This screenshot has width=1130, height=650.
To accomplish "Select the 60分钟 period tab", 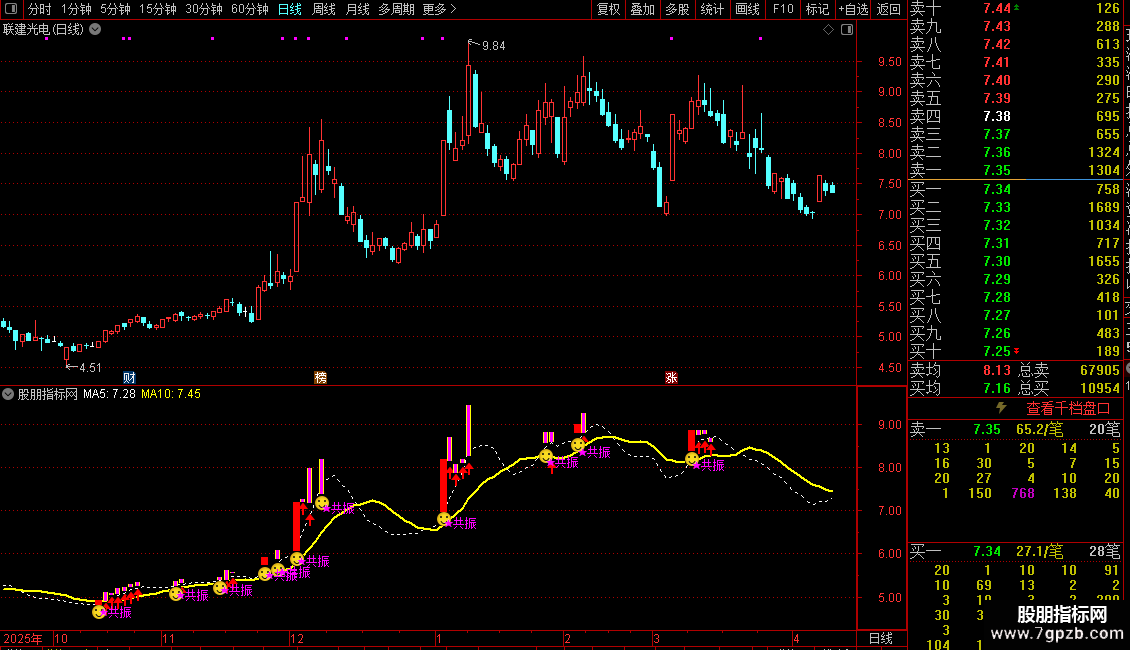I will pos(249,9).
